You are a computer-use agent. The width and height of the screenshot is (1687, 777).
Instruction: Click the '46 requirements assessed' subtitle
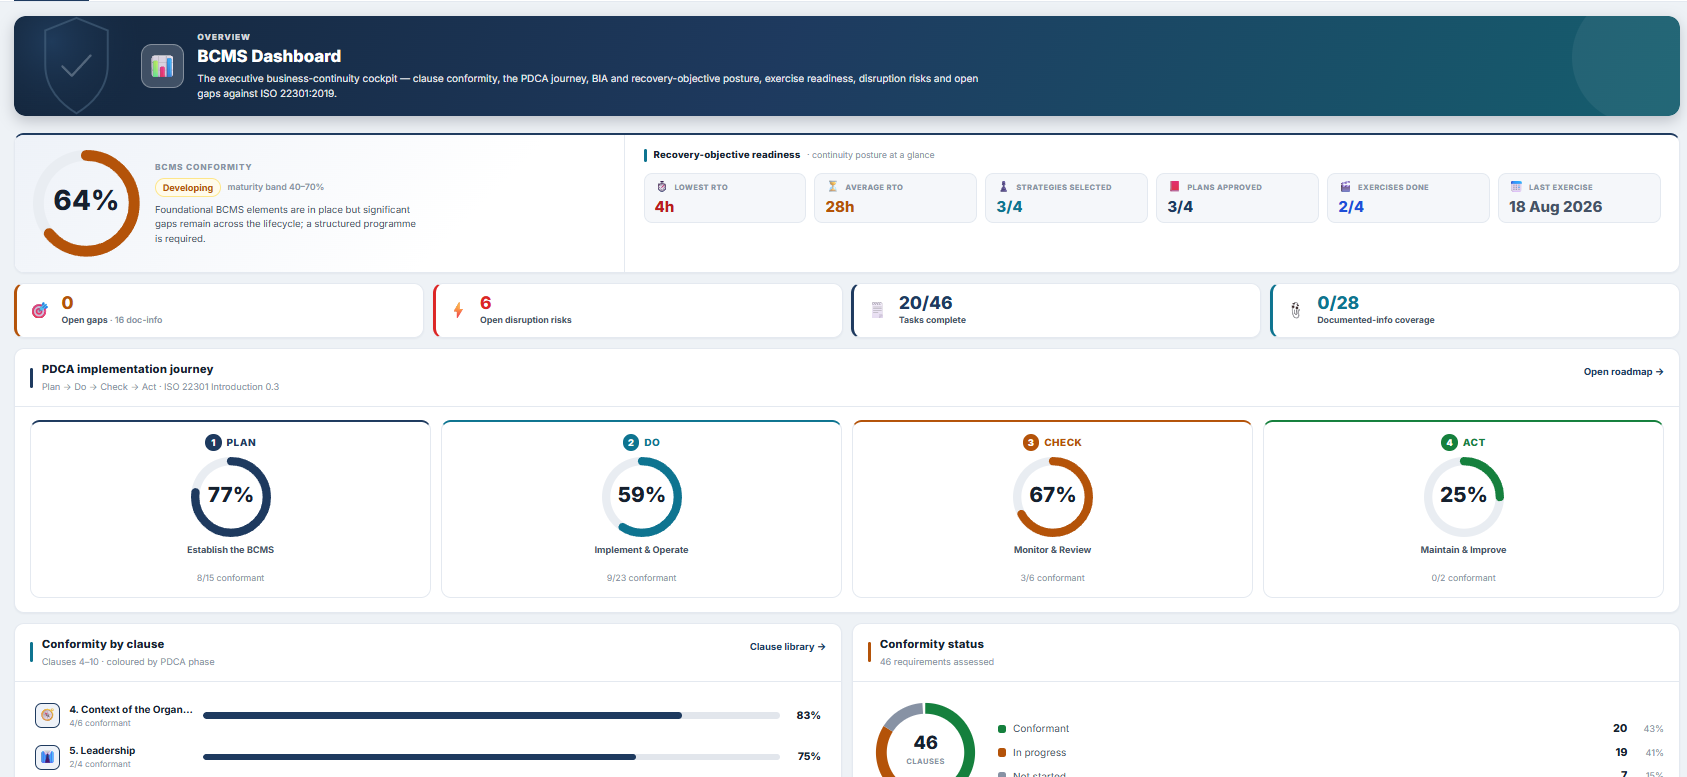[937, 662]
